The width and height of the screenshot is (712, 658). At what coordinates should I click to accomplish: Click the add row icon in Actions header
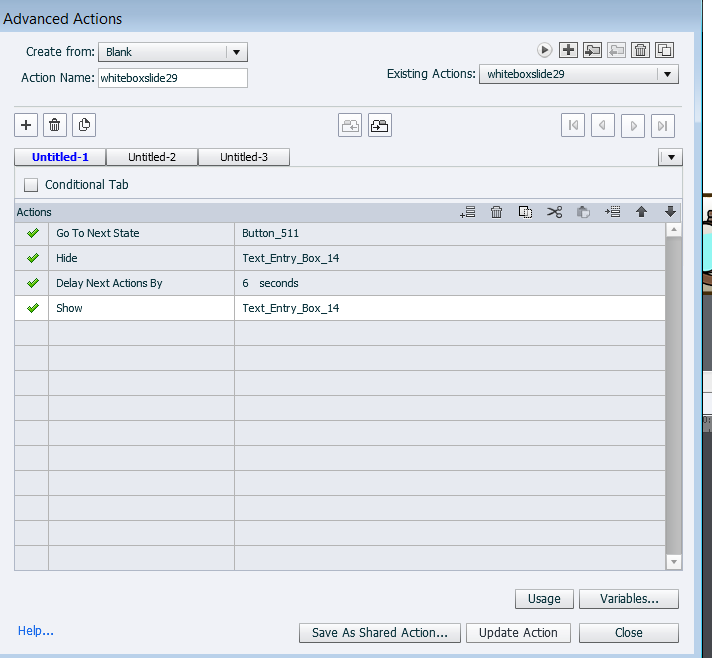click(467, 212)
